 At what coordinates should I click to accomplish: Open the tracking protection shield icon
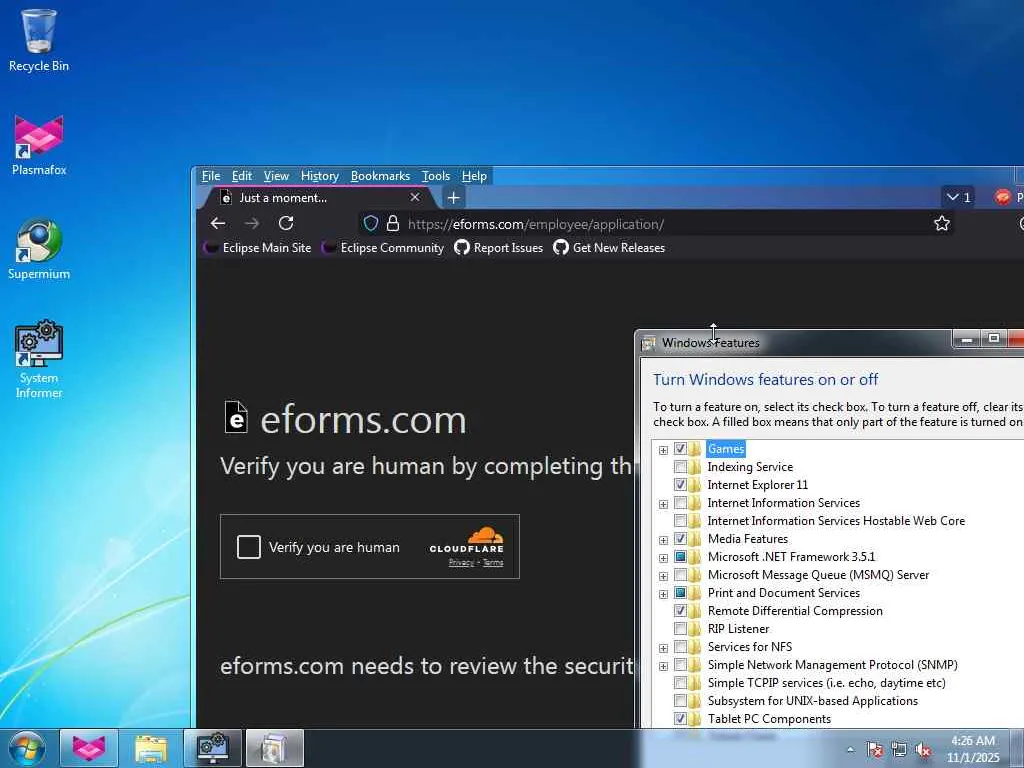coord(371,223)
